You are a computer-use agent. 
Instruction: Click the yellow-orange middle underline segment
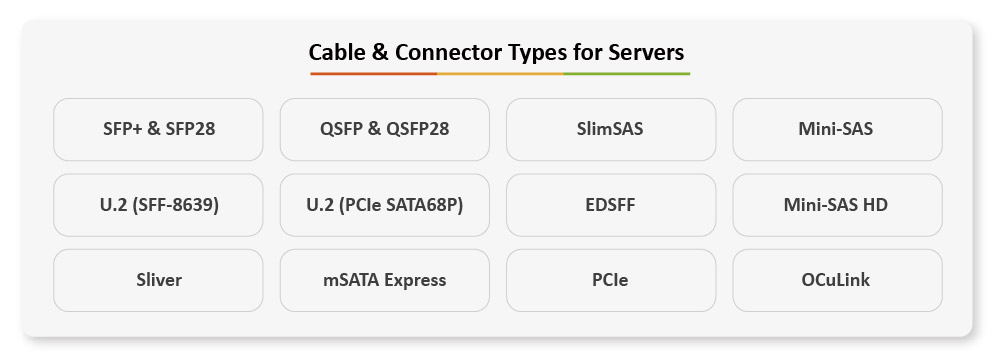tap(501, 74)
